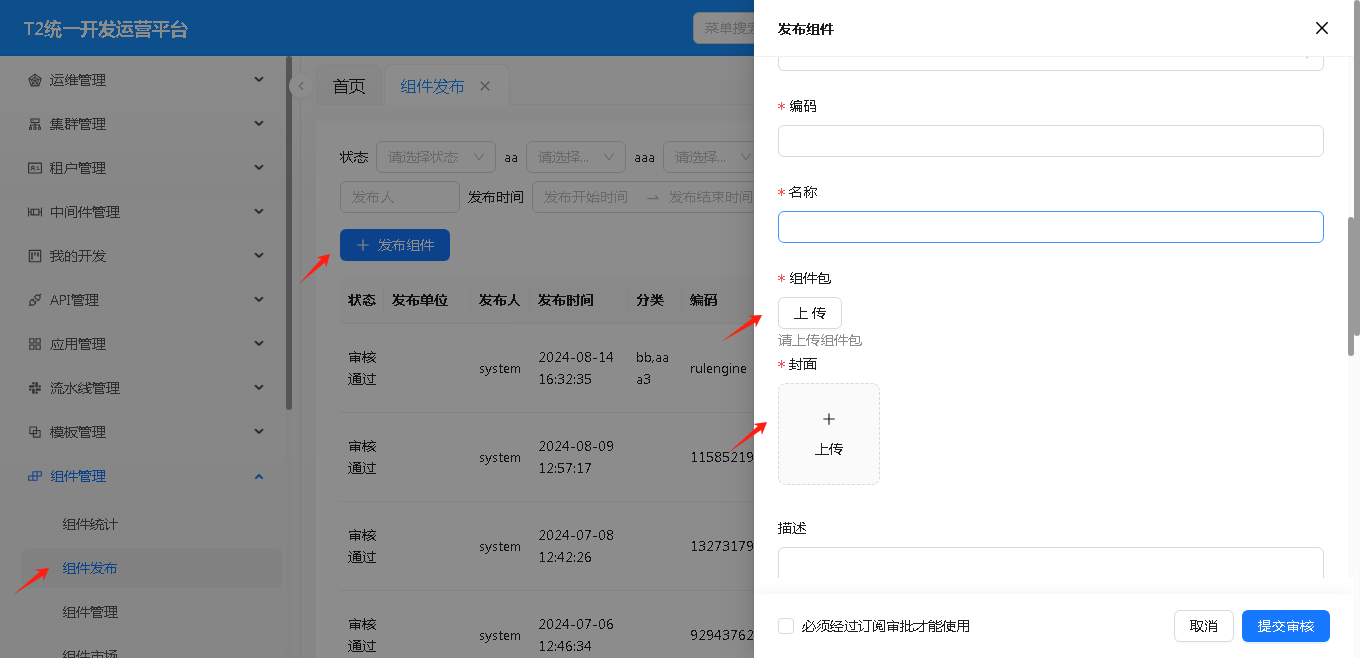Click the plus icon in 封面 upload box
Viewport: 1360px width, 658px height.
(829, 419)
